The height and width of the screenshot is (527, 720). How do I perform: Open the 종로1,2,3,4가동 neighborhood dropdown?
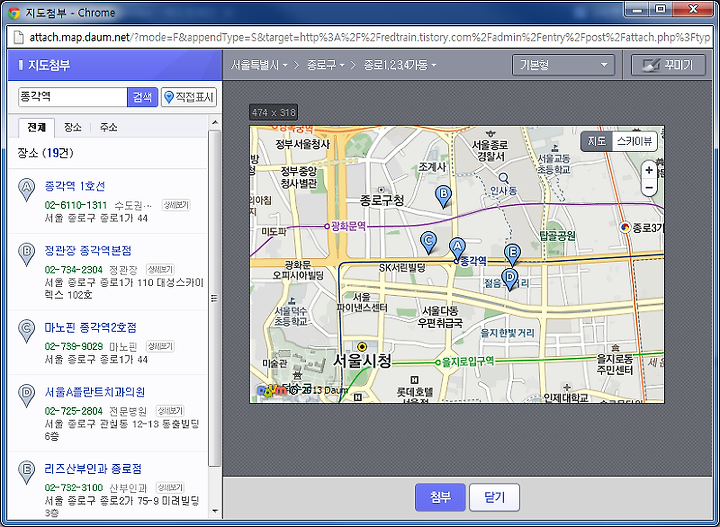click(x=399, y=65)
